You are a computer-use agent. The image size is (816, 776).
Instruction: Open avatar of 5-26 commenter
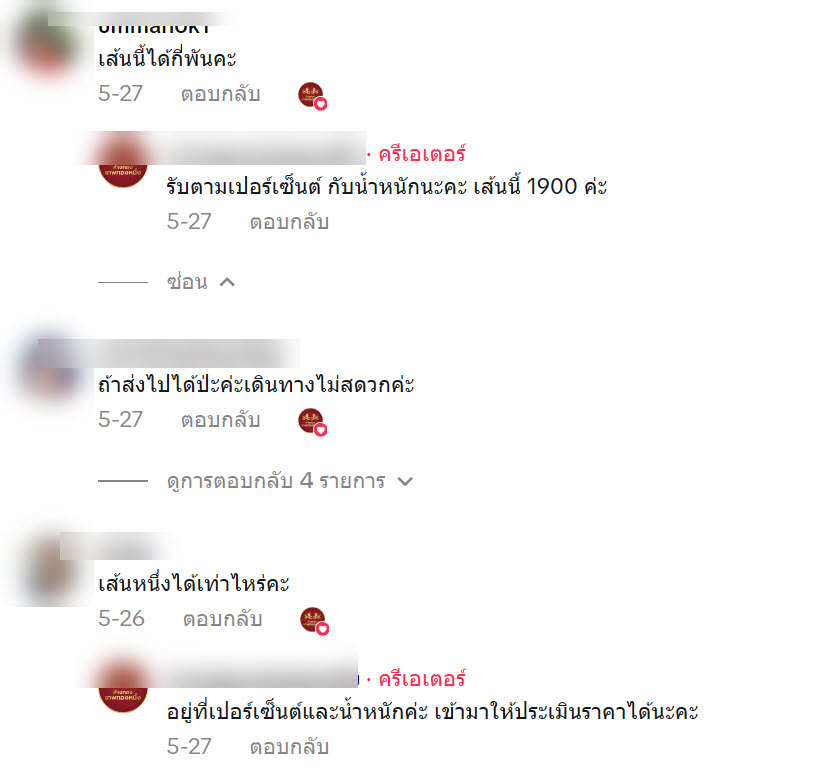48,568
